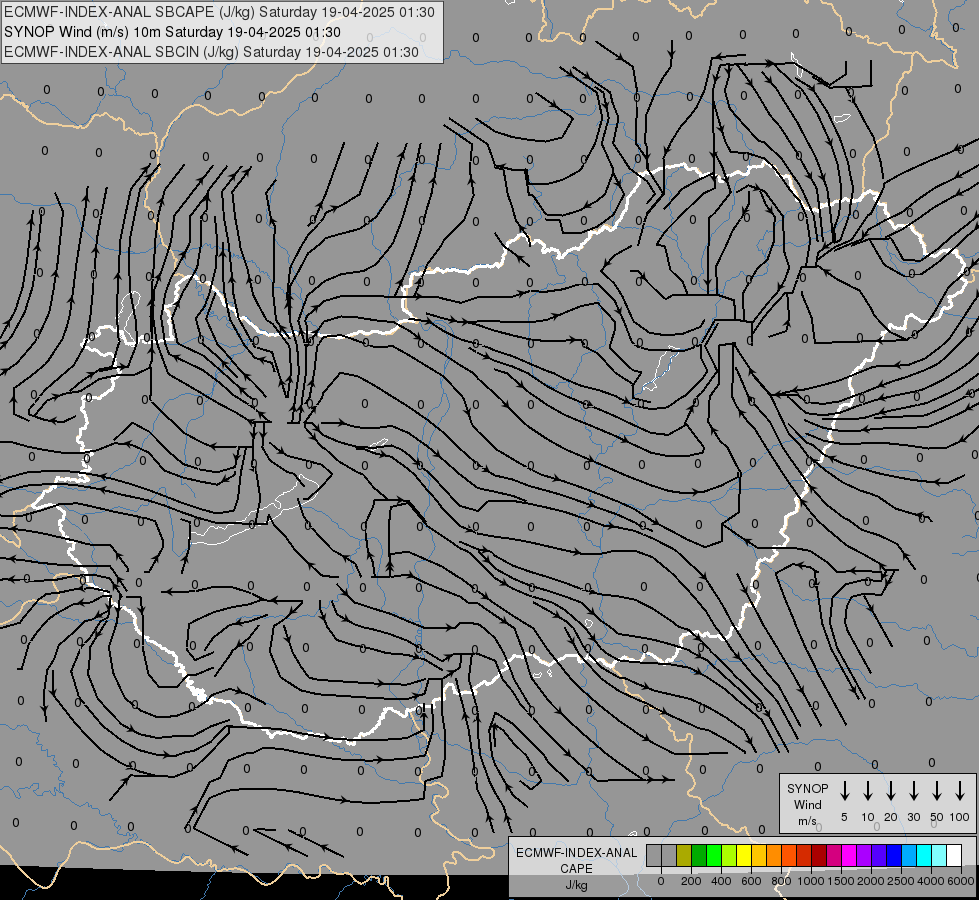The image size is (979, 900).
Task: Select the dark red CAPE swatch at 1000
Action: (x=819, y=855)
